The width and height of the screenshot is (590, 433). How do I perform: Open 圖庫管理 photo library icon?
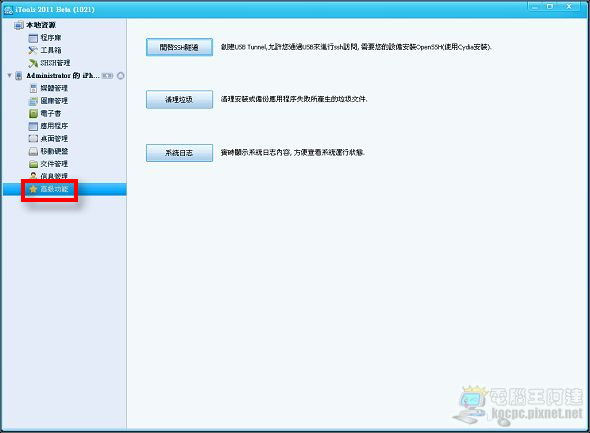[33, 101]
